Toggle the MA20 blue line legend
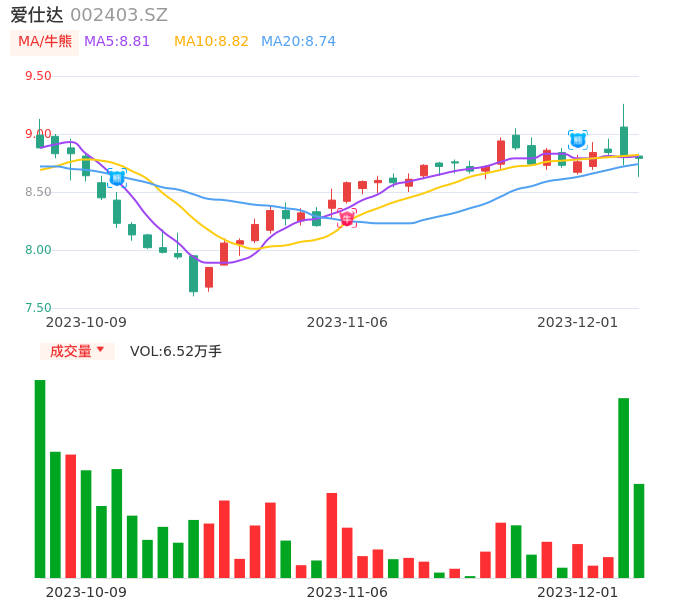686x606 pixels. [x=298, y=42]
